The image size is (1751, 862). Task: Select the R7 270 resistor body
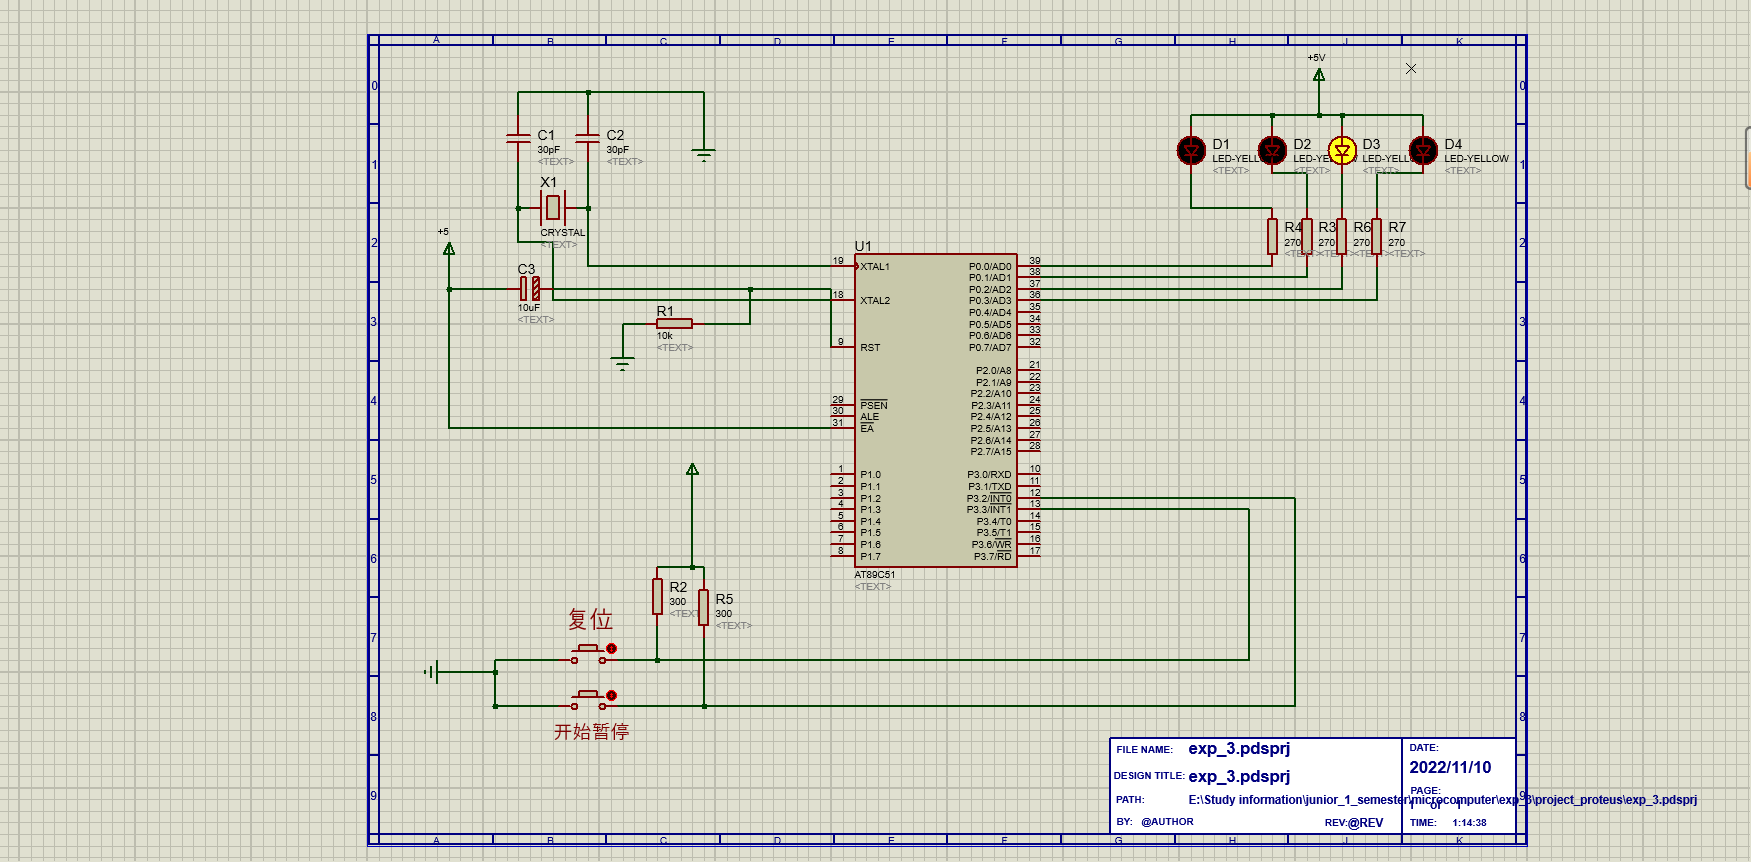click(1377, 237)
